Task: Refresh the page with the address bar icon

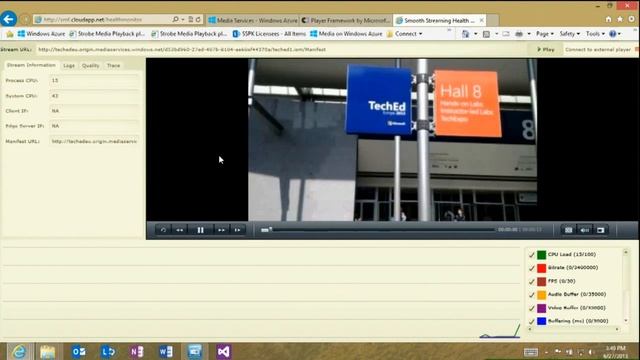Action: 198,19
